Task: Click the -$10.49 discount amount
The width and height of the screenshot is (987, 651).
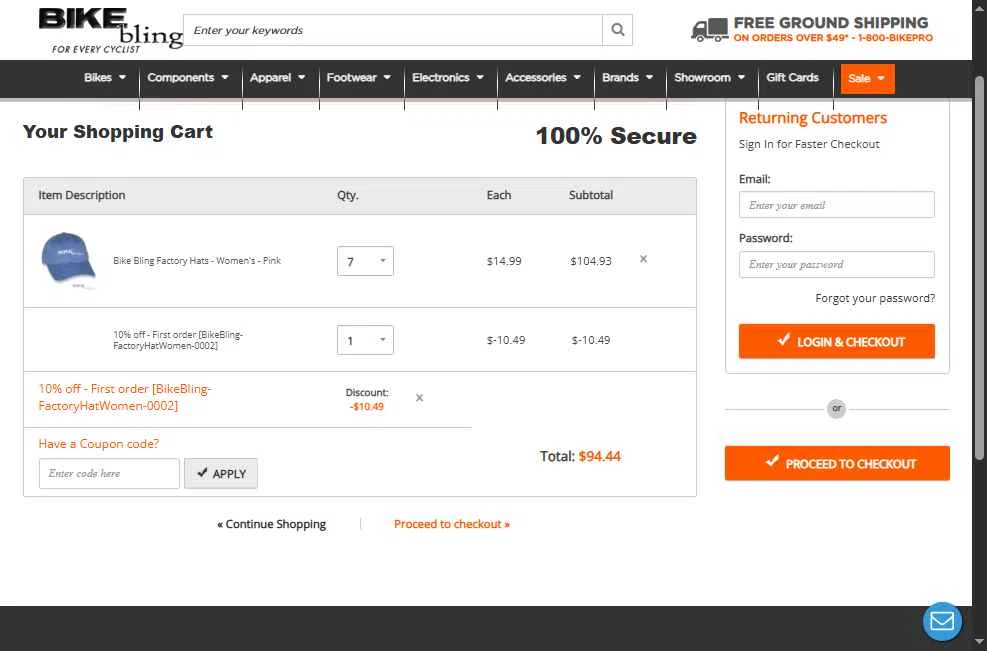Action: coord(367,407)
